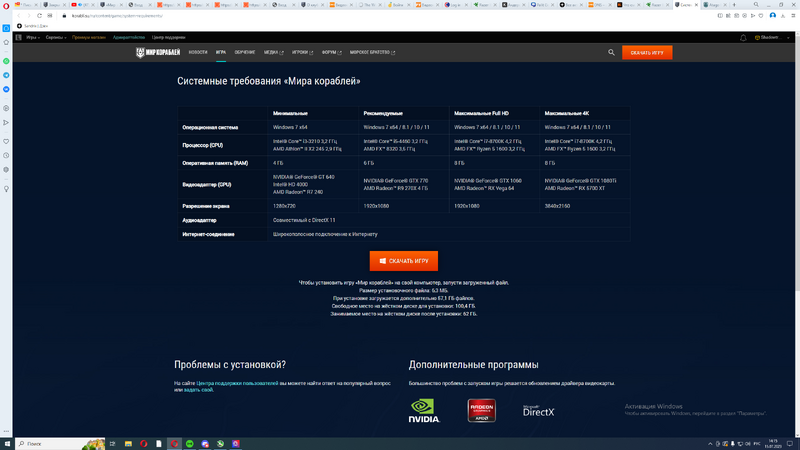Open the Обучение menu item
This screenshot has width=800, height=450.
[x=245, y=52]
